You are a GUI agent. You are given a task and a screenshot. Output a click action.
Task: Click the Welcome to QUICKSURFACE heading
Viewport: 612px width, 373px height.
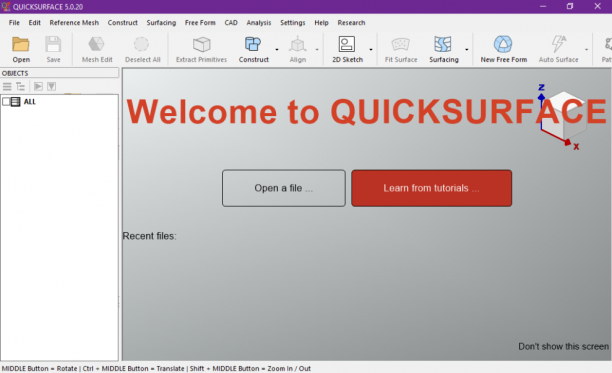pyautogui.click(x=366, y=112)
